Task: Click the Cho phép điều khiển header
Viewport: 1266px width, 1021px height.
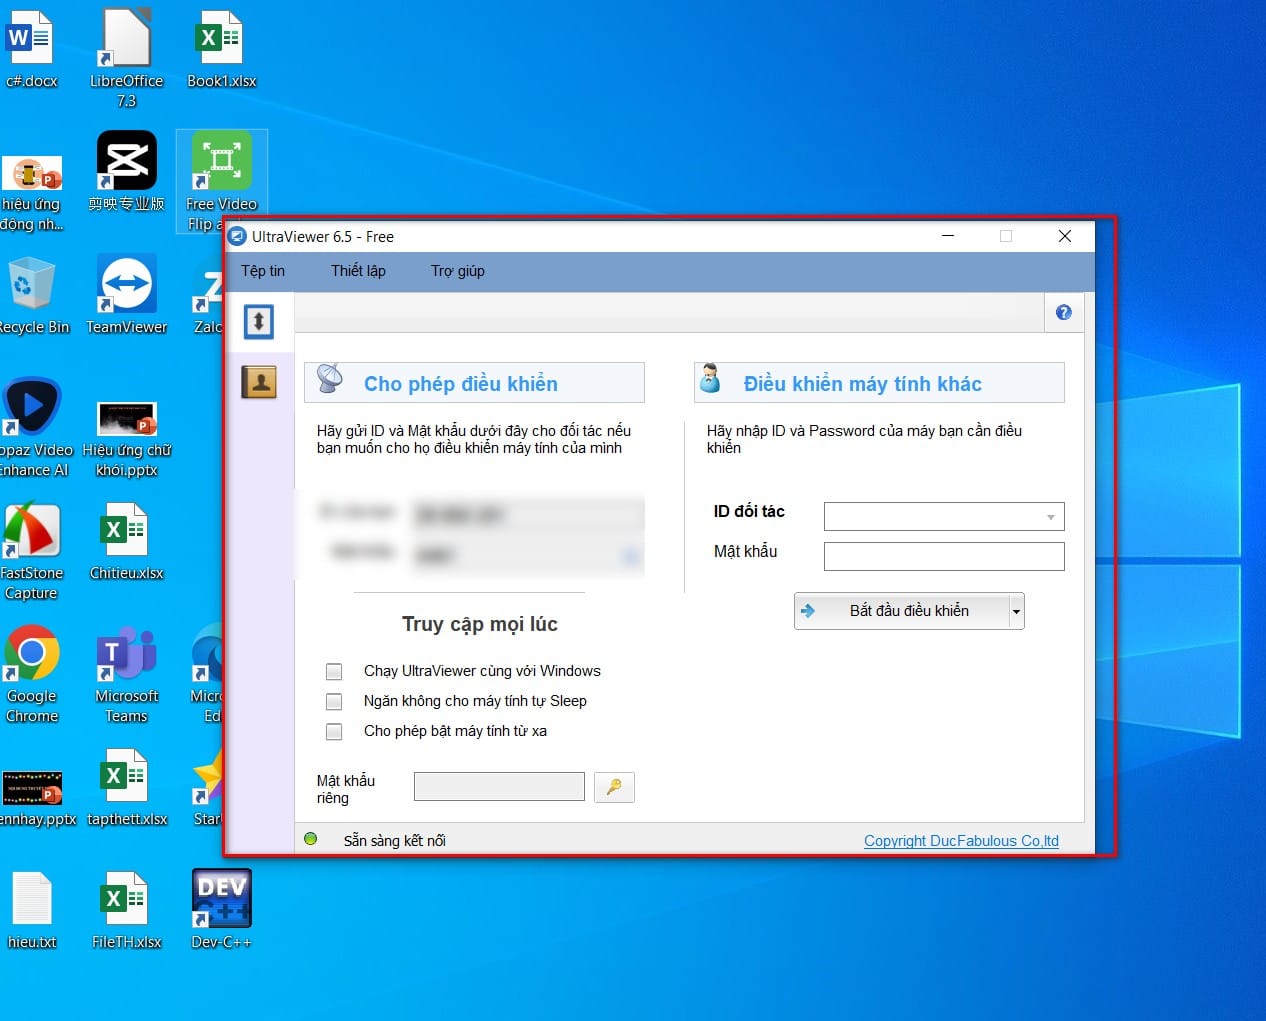Action: click(x=474, y=383)
